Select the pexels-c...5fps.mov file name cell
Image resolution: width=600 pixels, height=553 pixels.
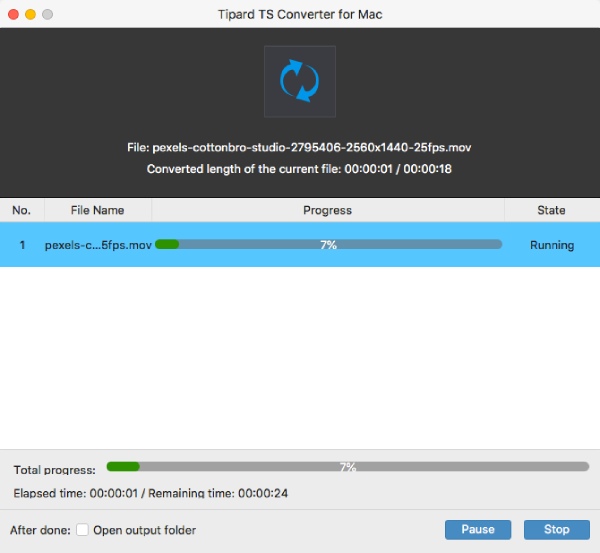click(x=98, y=245)
